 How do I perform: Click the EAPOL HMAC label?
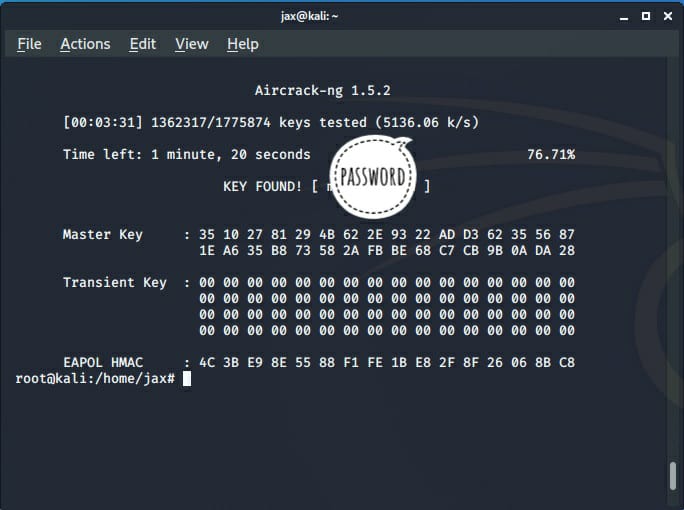click(103, 362)
